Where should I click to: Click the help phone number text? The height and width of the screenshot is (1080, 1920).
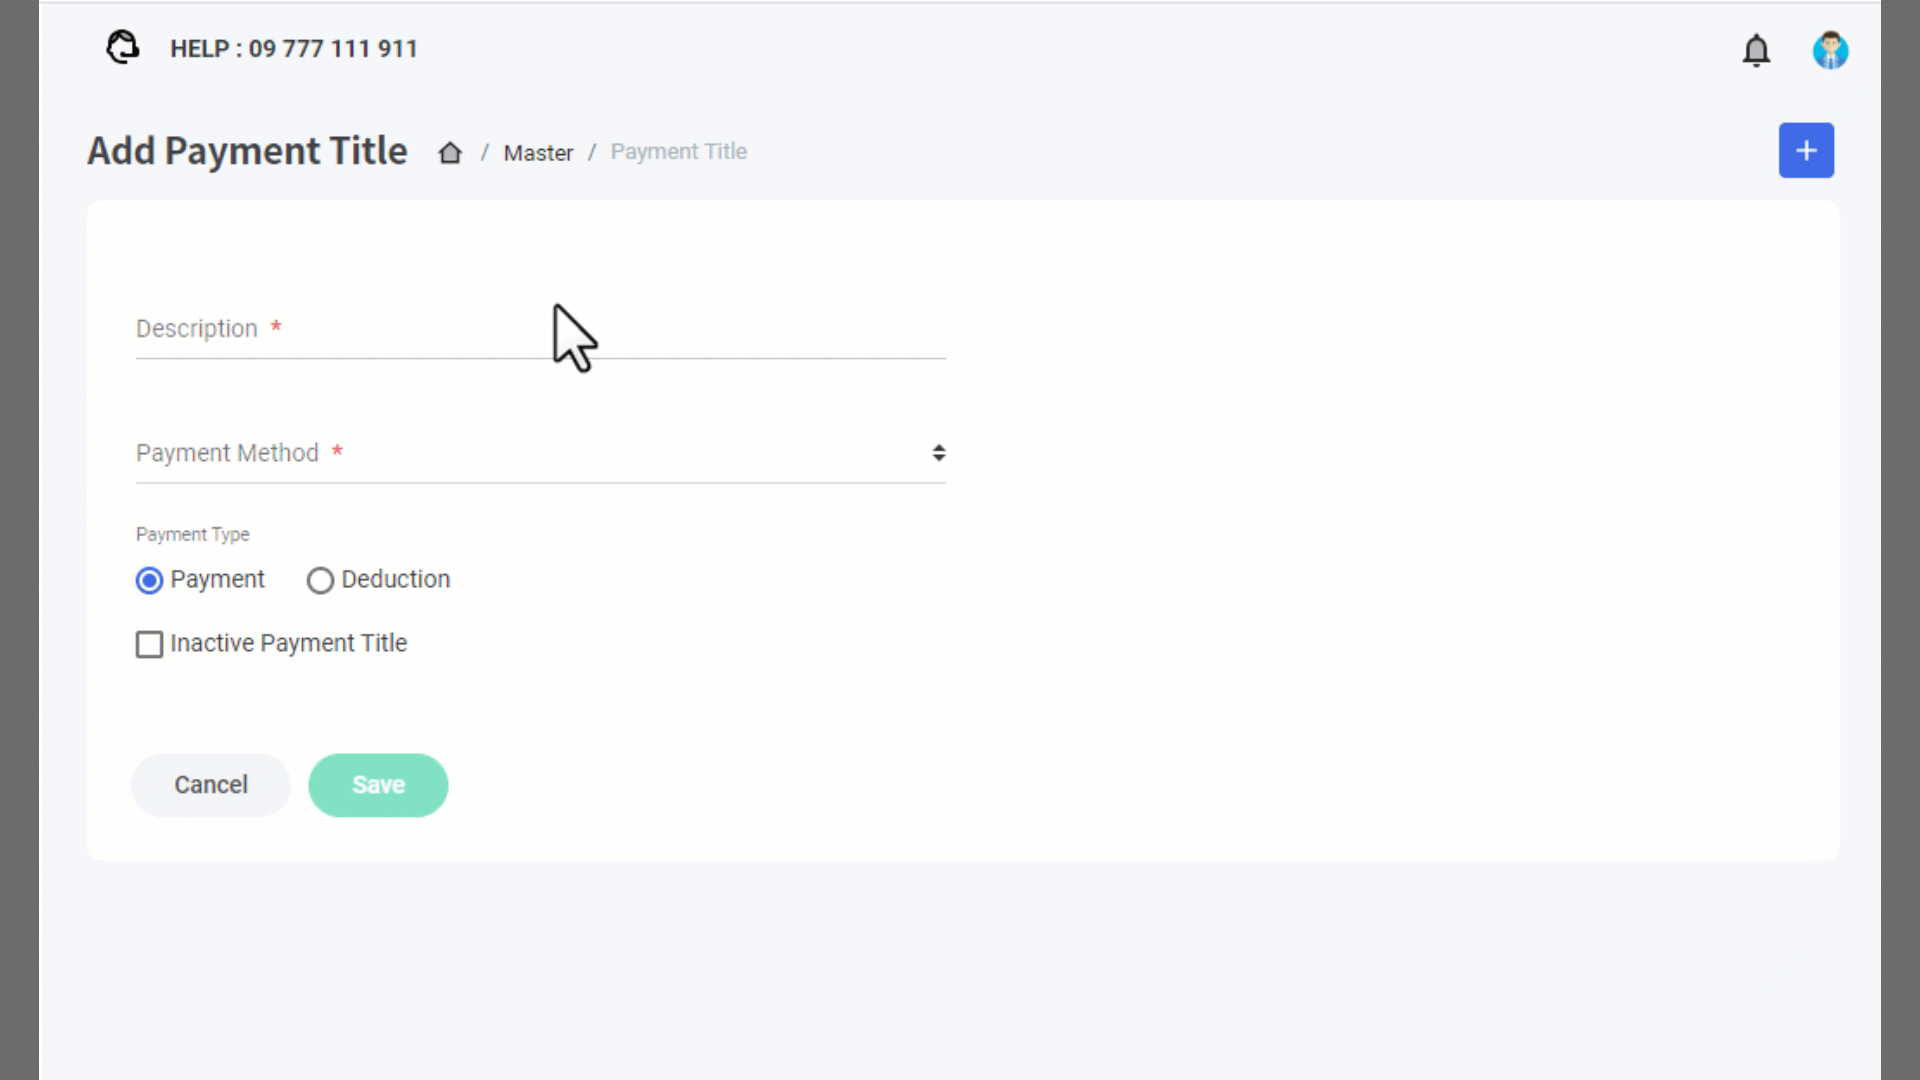coord(293,49)
